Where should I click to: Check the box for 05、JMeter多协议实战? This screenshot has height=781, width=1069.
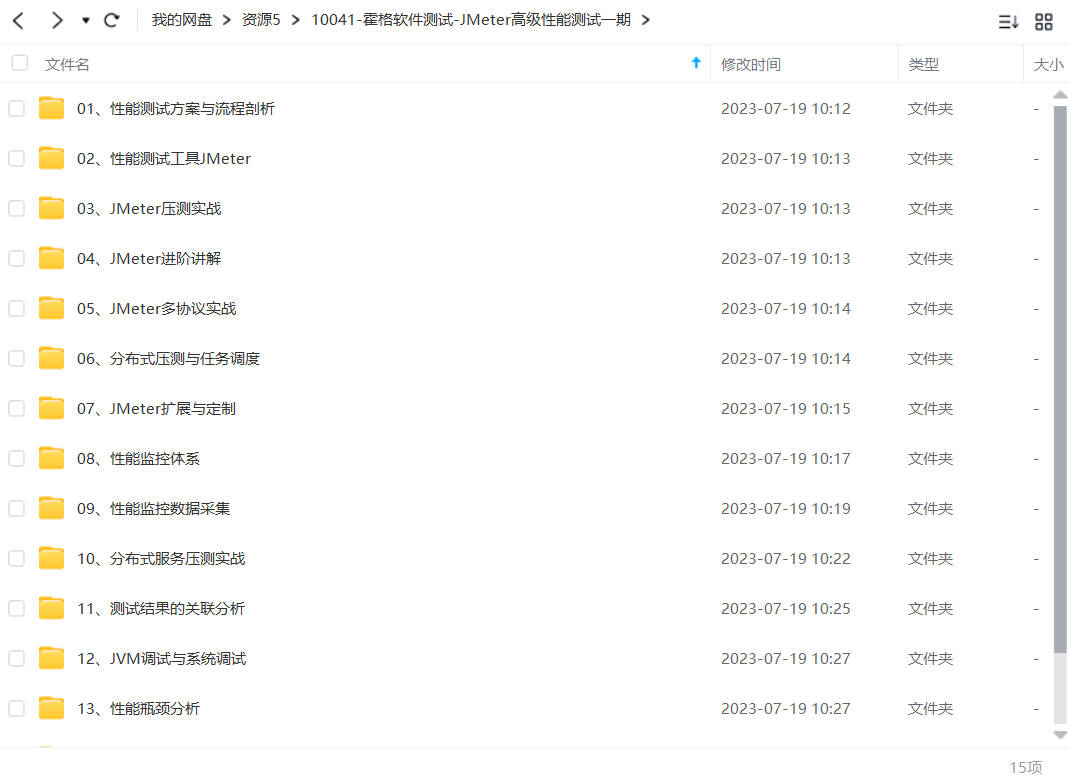[16, 308]
